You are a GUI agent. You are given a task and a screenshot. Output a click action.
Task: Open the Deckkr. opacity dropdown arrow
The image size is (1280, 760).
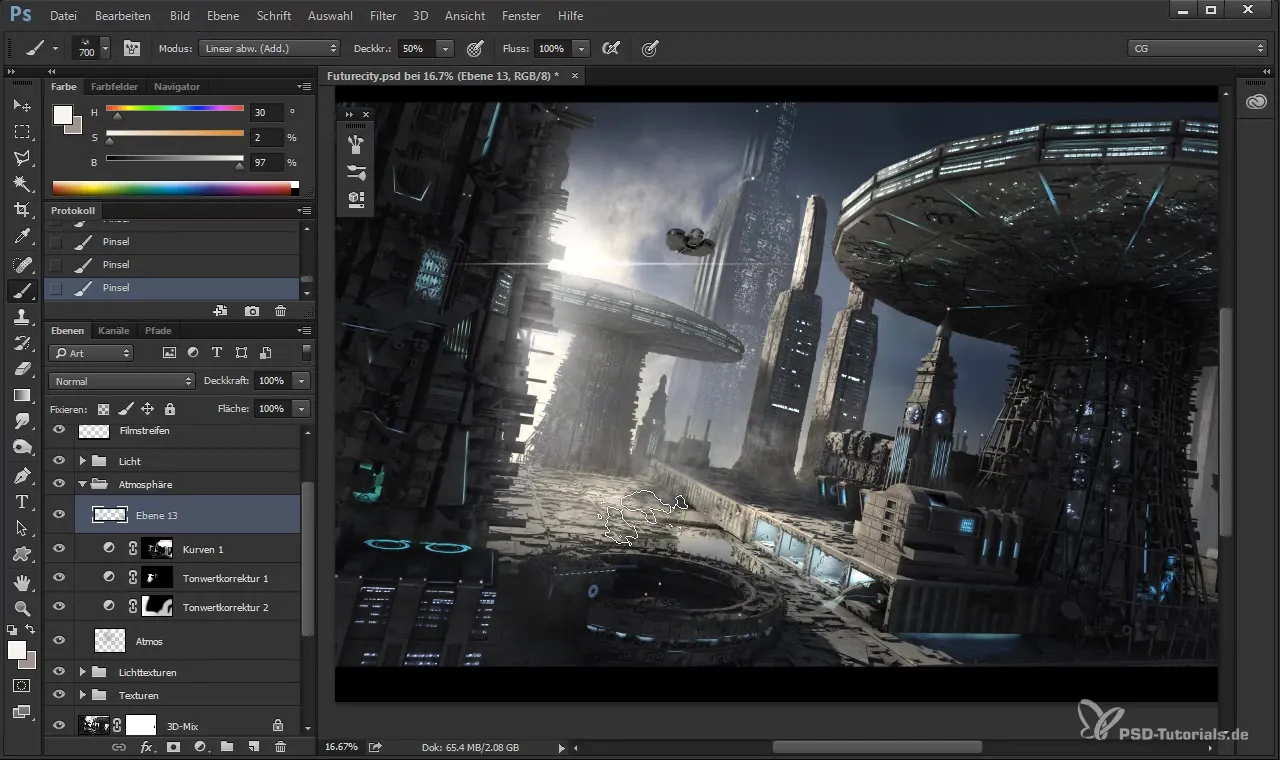coord(445,48)
